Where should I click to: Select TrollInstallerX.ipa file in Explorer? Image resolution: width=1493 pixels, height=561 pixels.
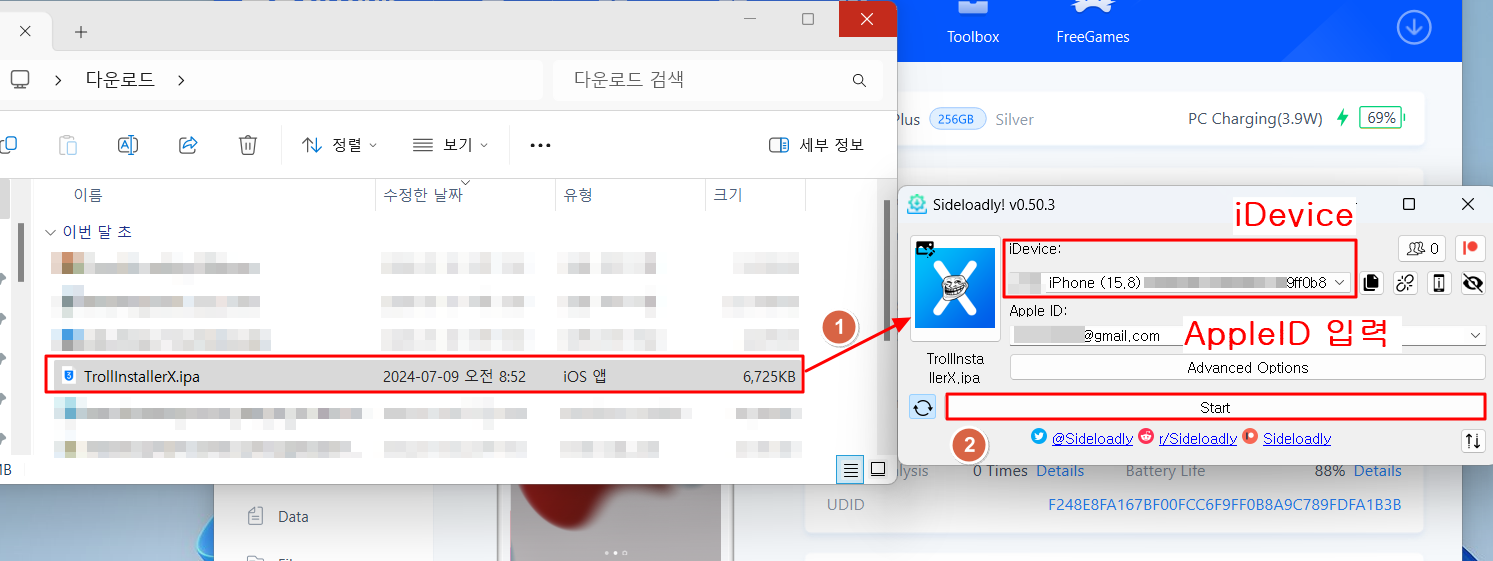pos(426,376)
